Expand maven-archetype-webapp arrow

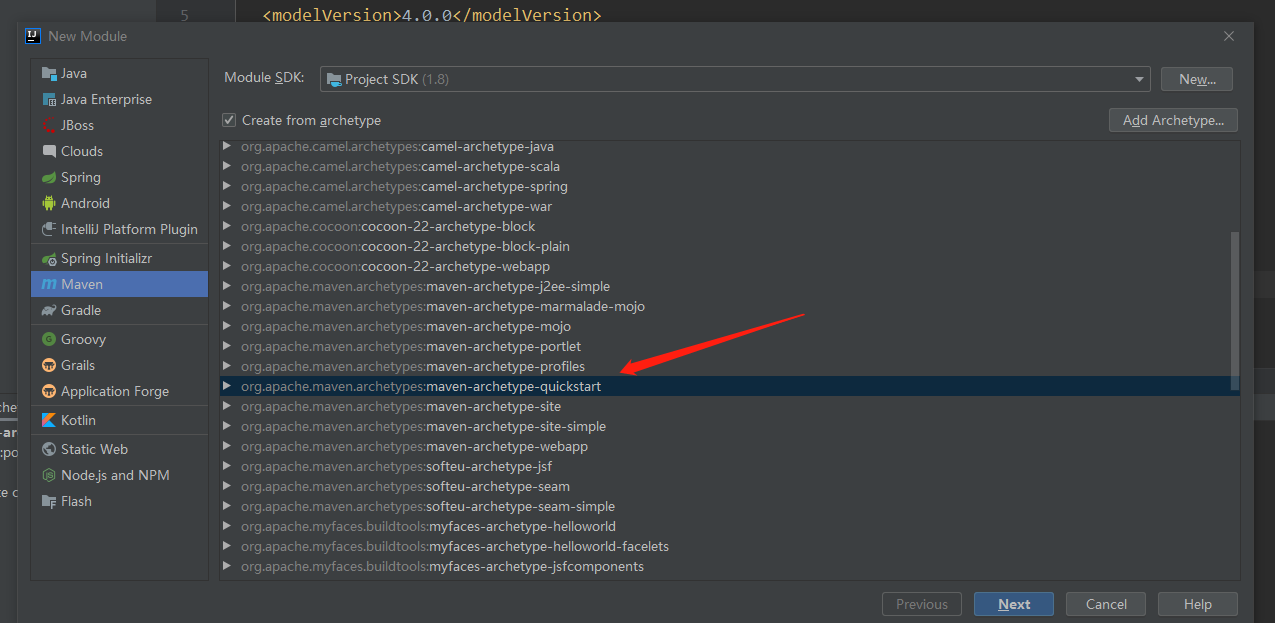(x=227, y=446)
